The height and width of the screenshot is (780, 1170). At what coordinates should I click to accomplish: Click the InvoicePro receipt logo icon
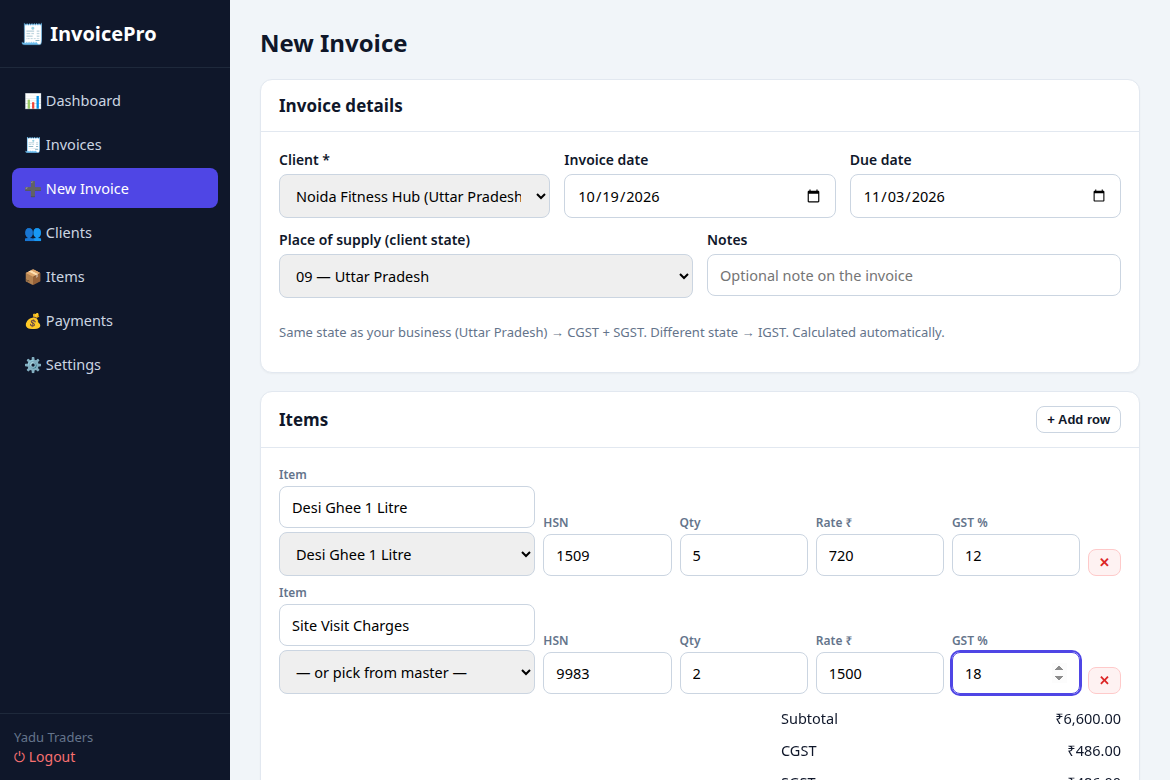pyautogui.click(x=32, y=34)
